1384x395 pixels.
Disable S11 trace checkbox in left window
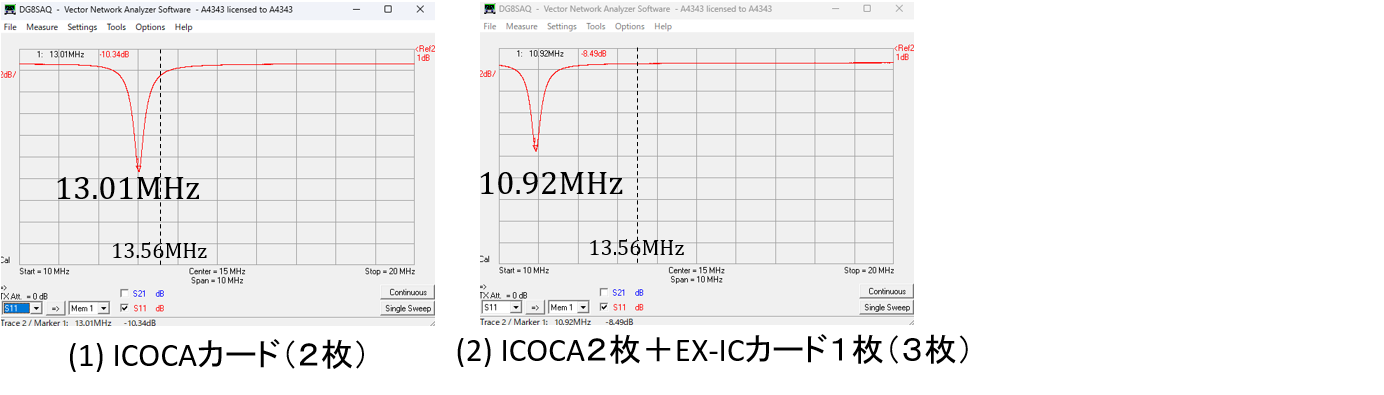(x=124, y=307)
